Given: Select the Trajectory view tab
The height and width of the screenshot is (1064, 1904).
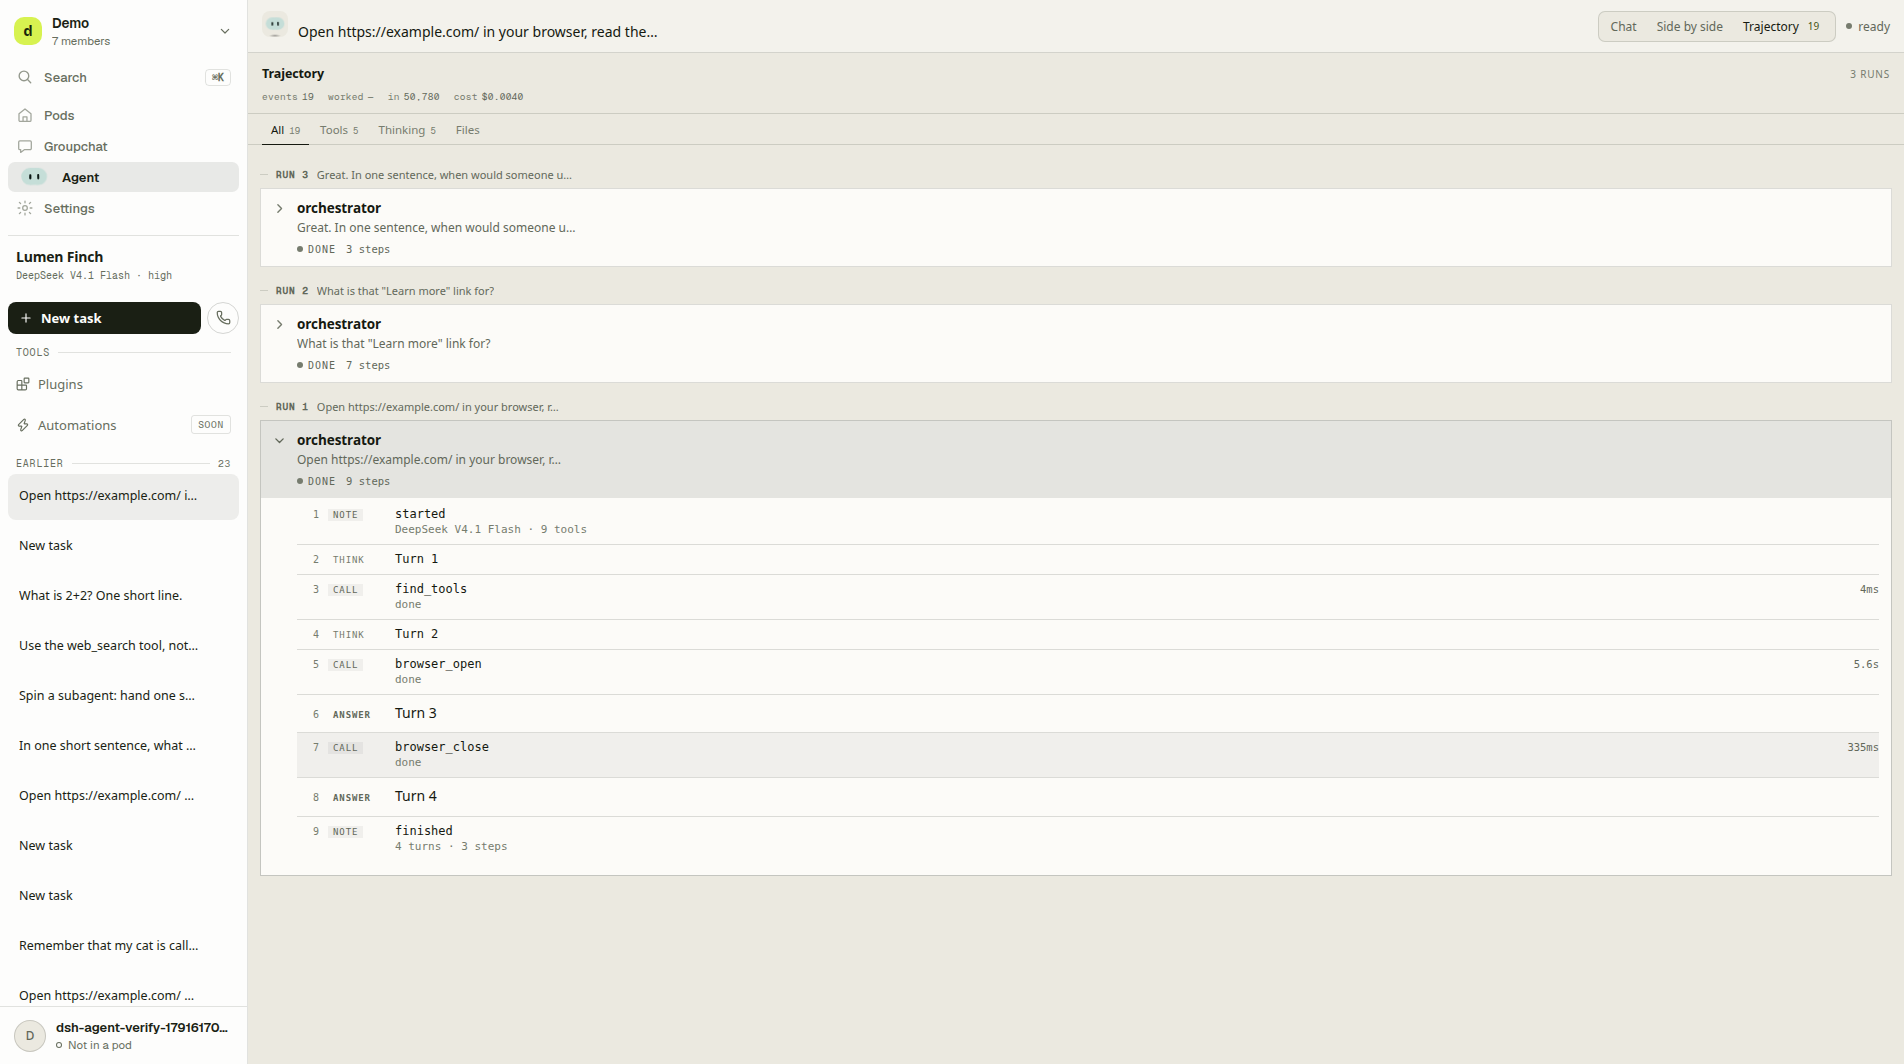Looking at the screenshot, I should click(x=1781, y=26).
